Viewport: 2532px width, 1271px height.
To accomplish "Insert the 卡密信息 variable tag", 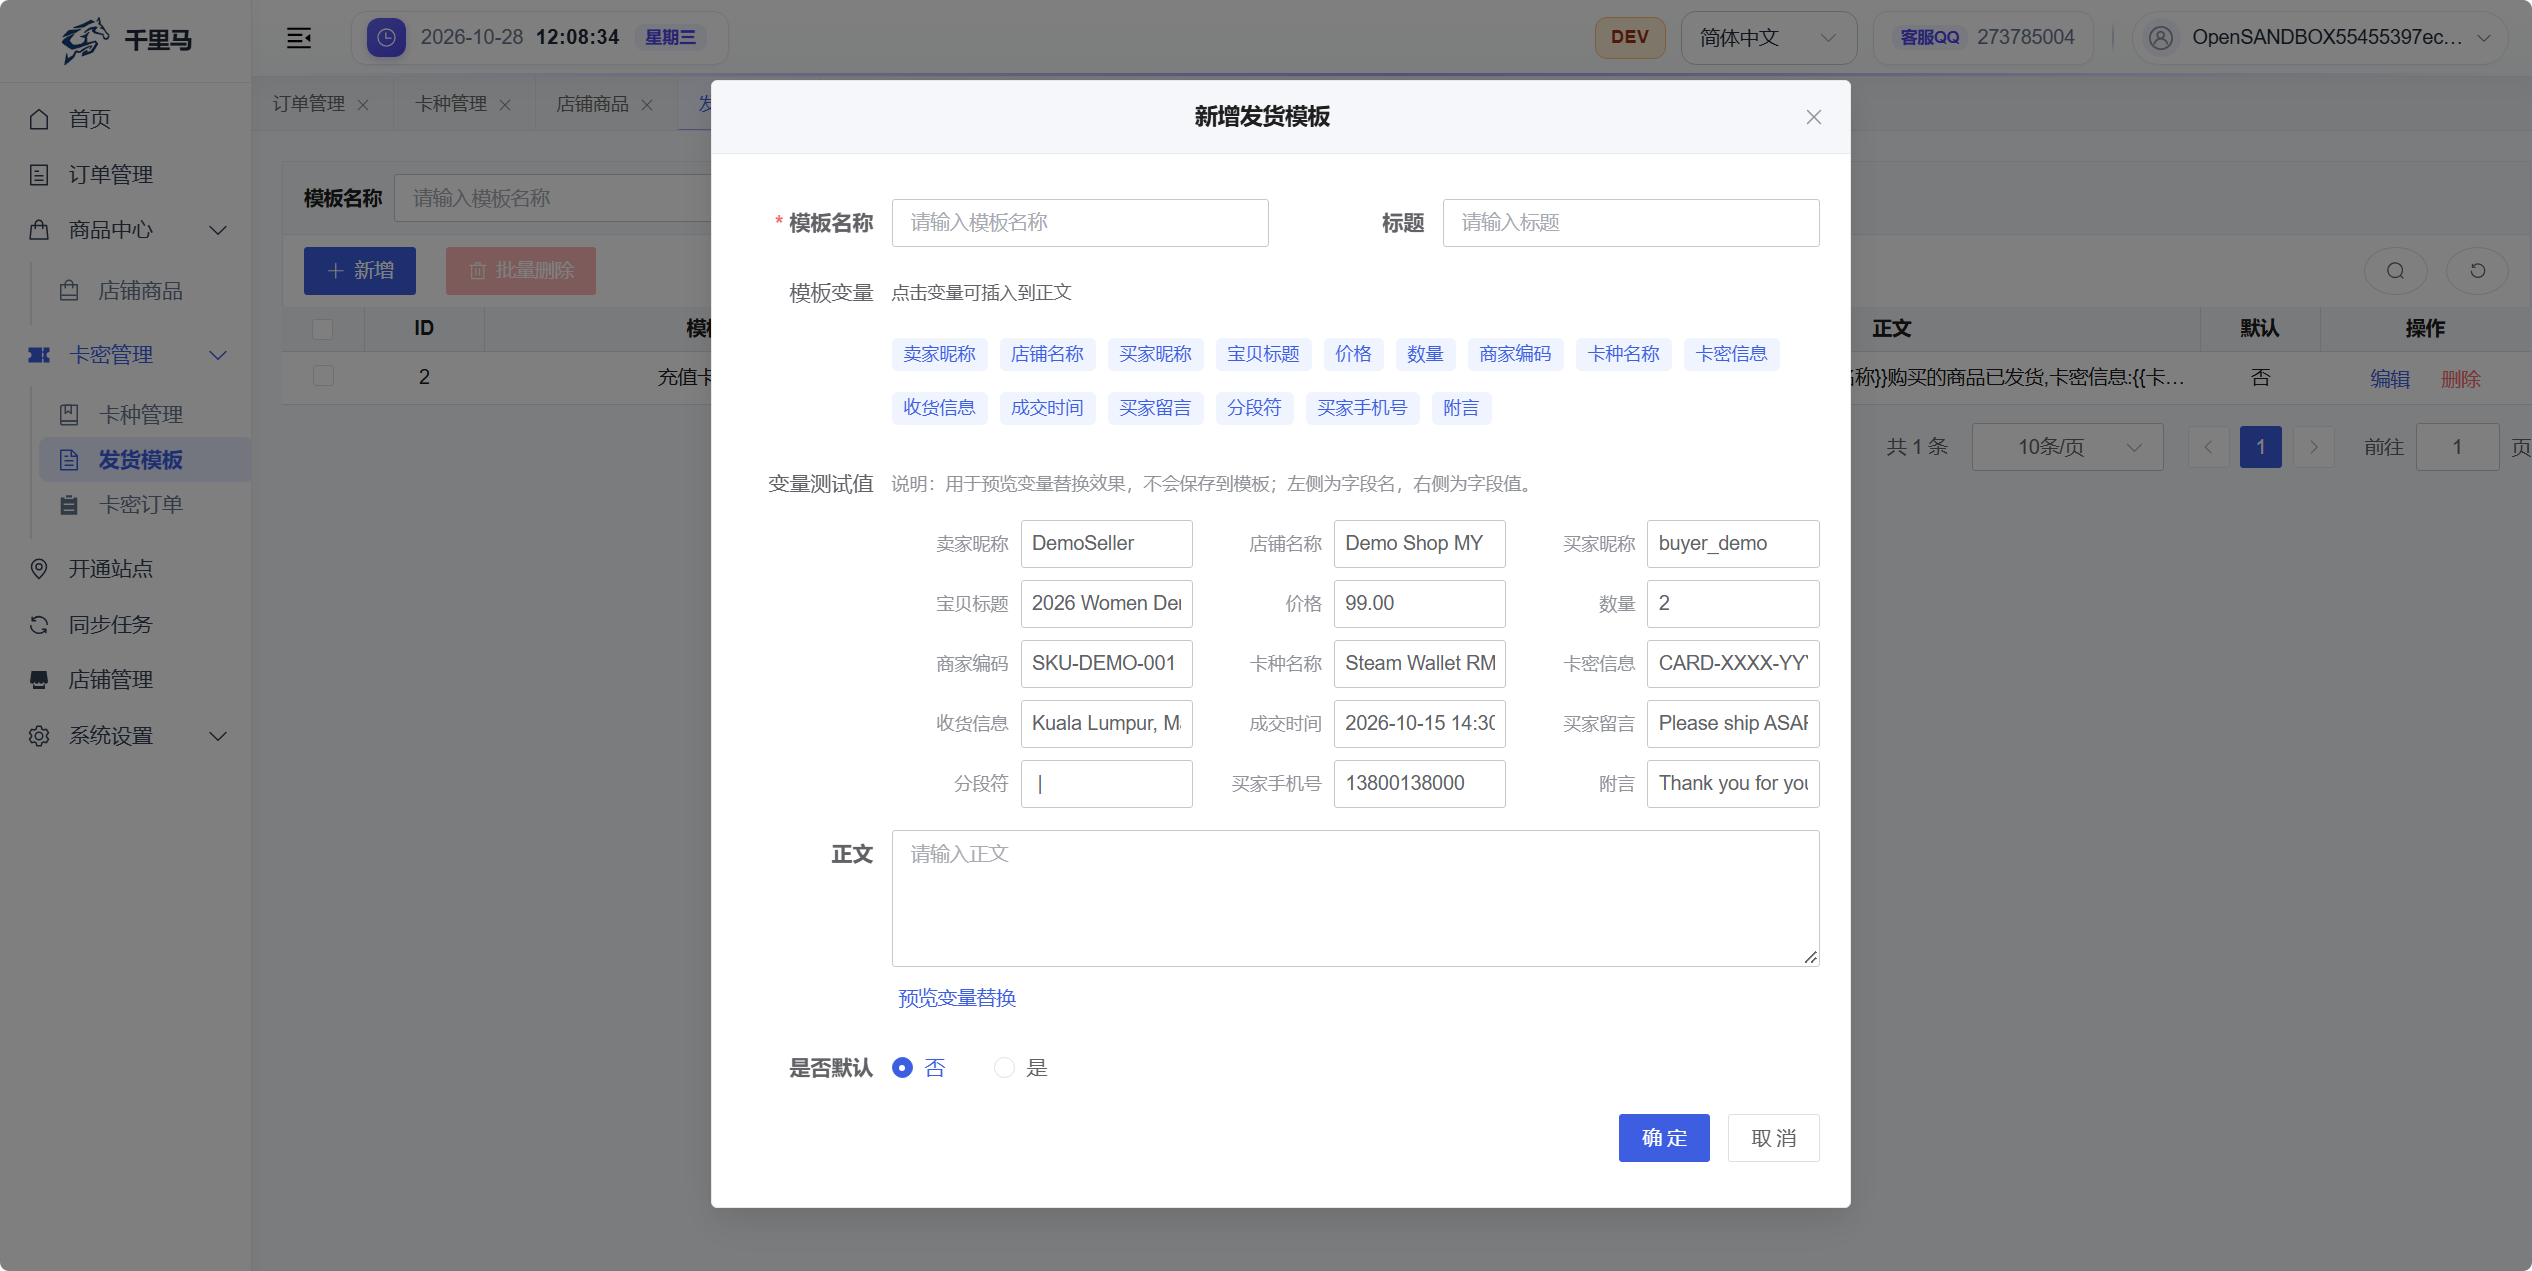I will pyautogui.click(x=1731, y=354).
